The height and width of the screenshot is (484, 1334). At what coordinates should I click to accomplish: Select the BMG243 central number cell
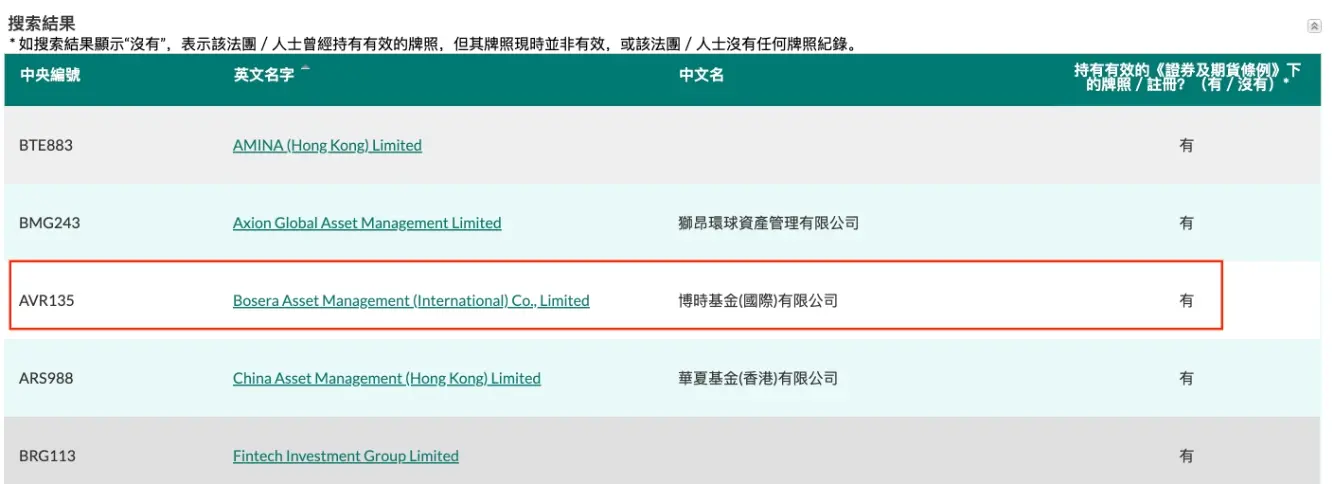[x=49, y=223]
